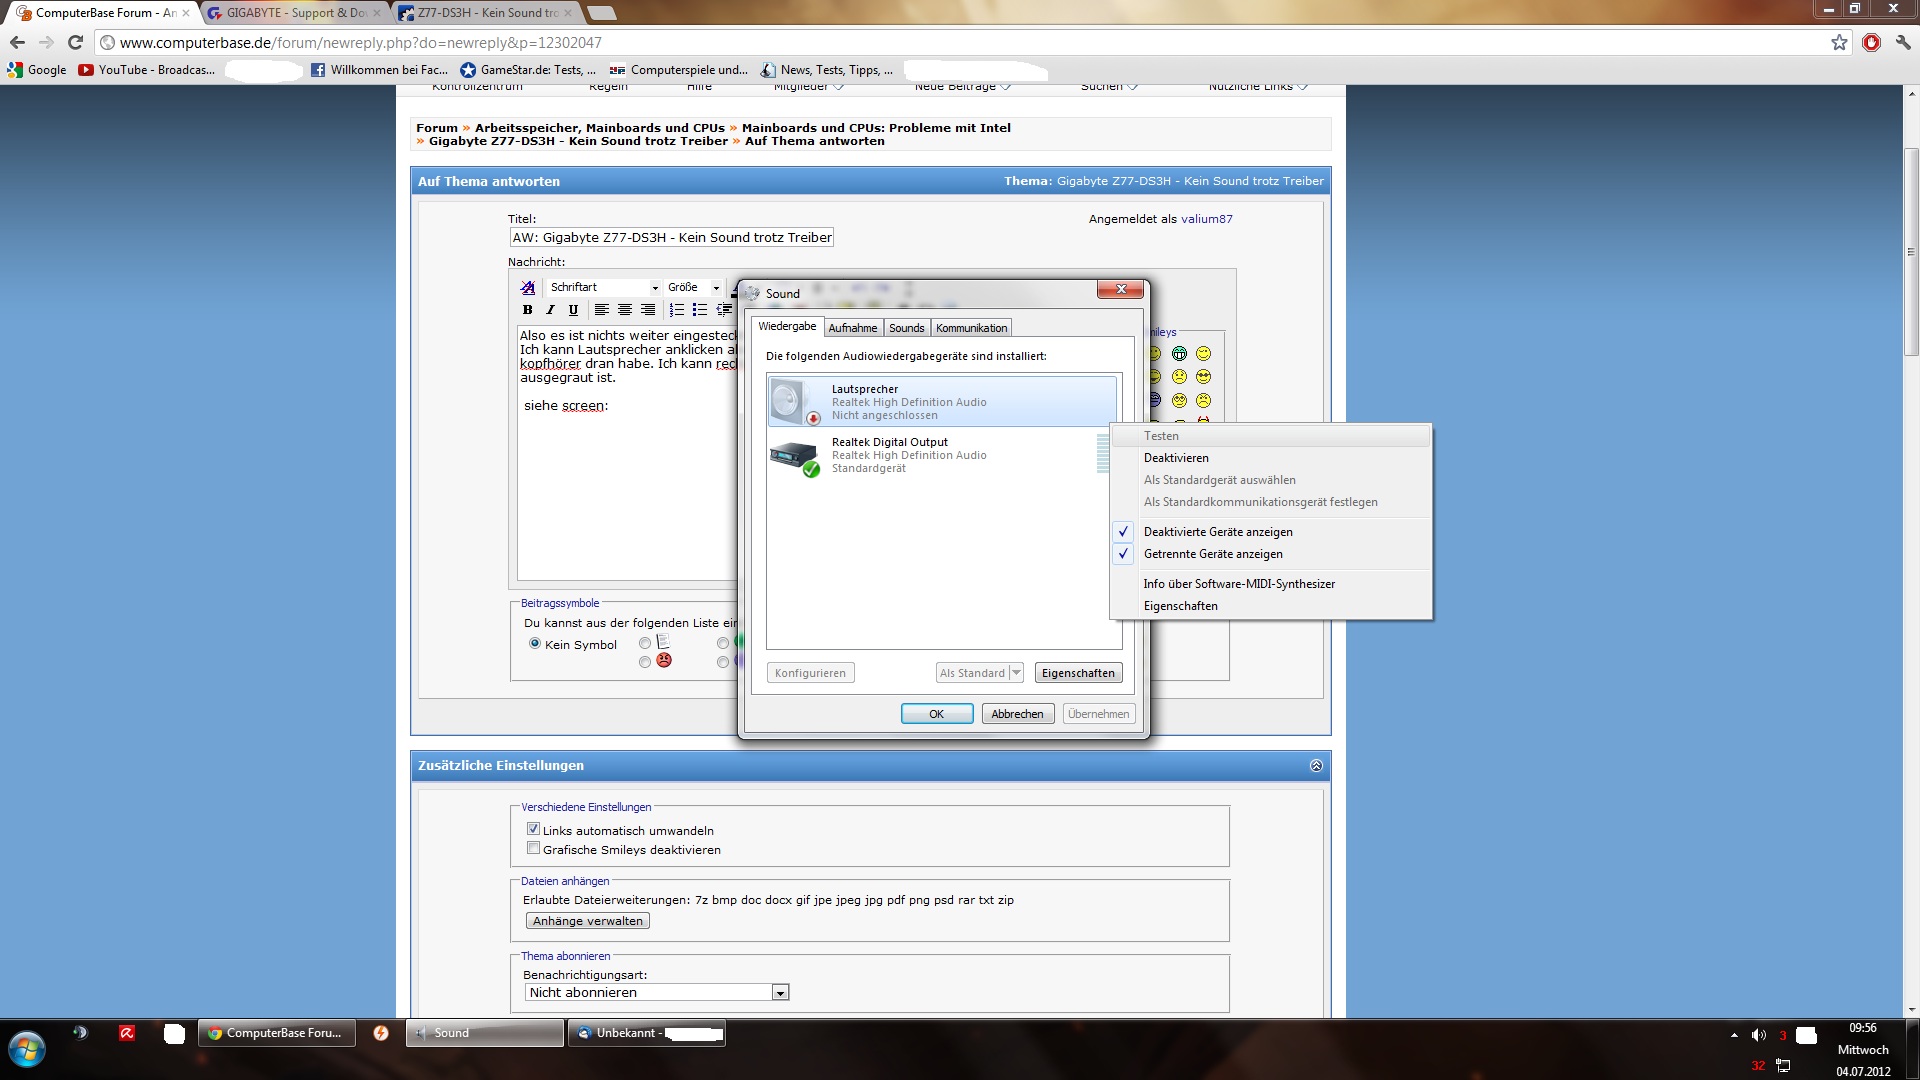The image size is (1920, 1080).
Task: Click the remove text formatting icon
Action: point(527,288)
